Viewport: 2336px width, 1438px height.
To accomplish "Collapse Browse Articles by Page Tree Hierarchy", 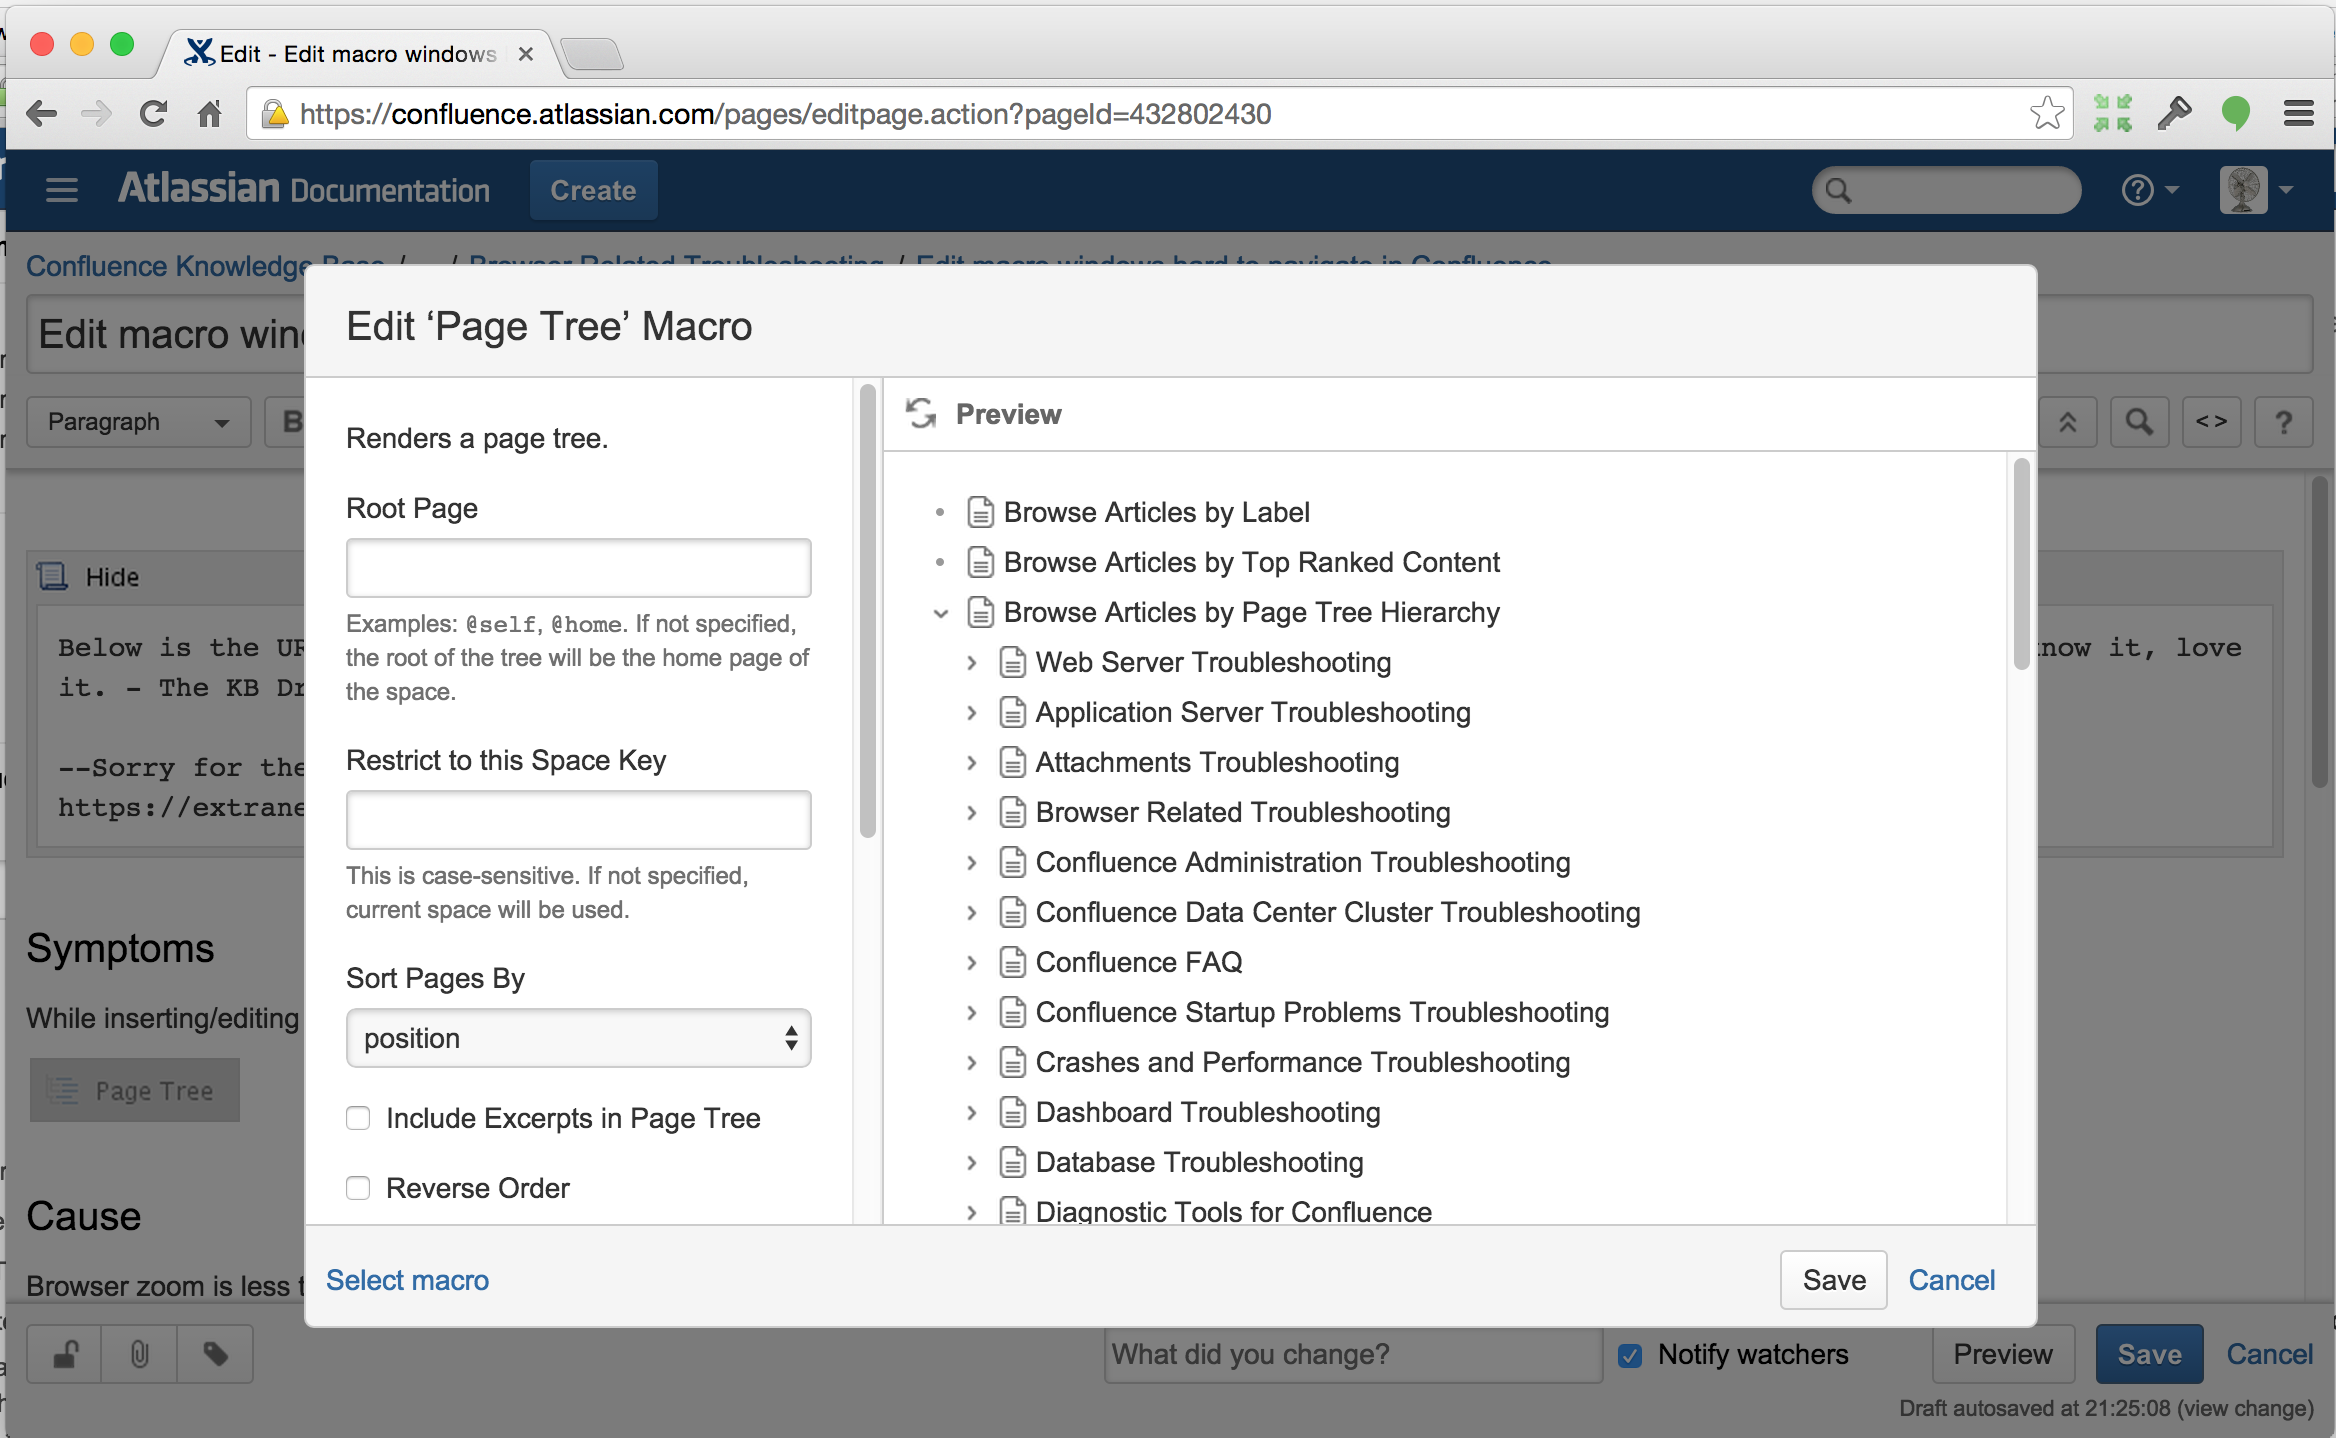I will (x=940, y=613).
